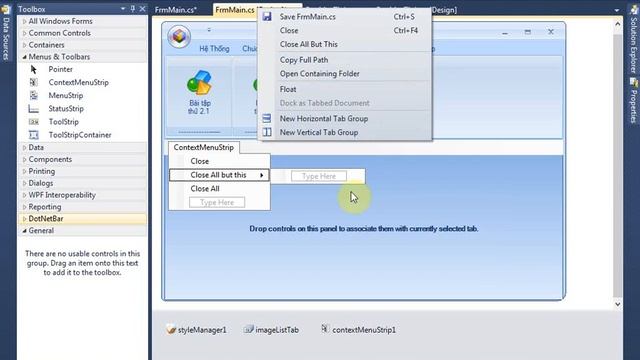Click the New Vertical Tab Group icon
The height and width of the screenshot is (360, 640).
pyautogui.click(x=267, y=132)
